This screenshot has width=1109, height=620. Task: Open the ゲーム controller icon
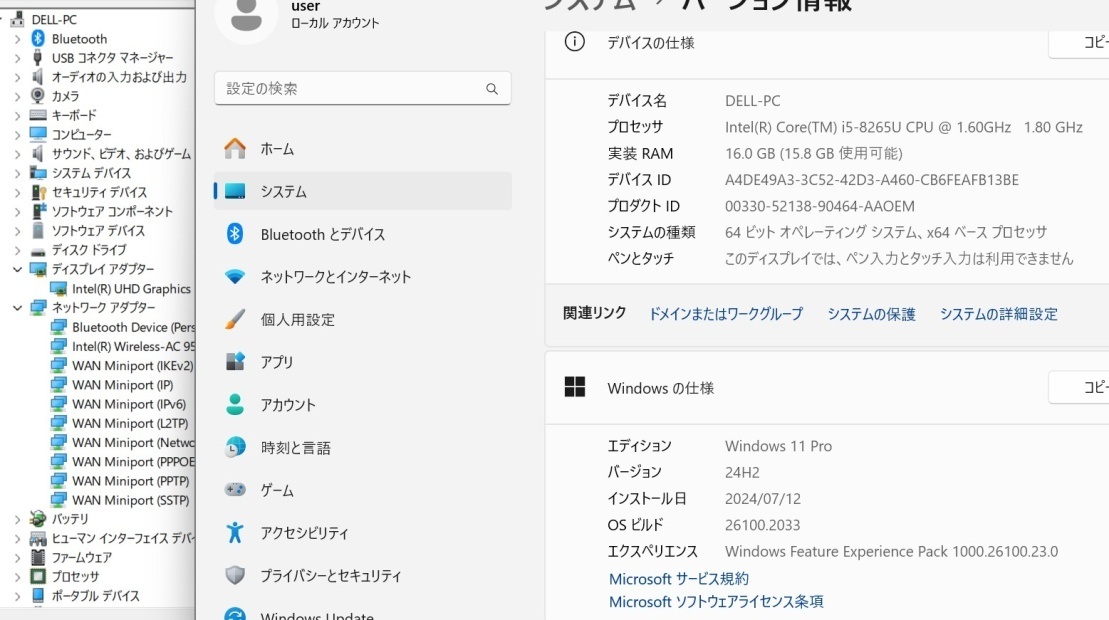pos(235,489)
